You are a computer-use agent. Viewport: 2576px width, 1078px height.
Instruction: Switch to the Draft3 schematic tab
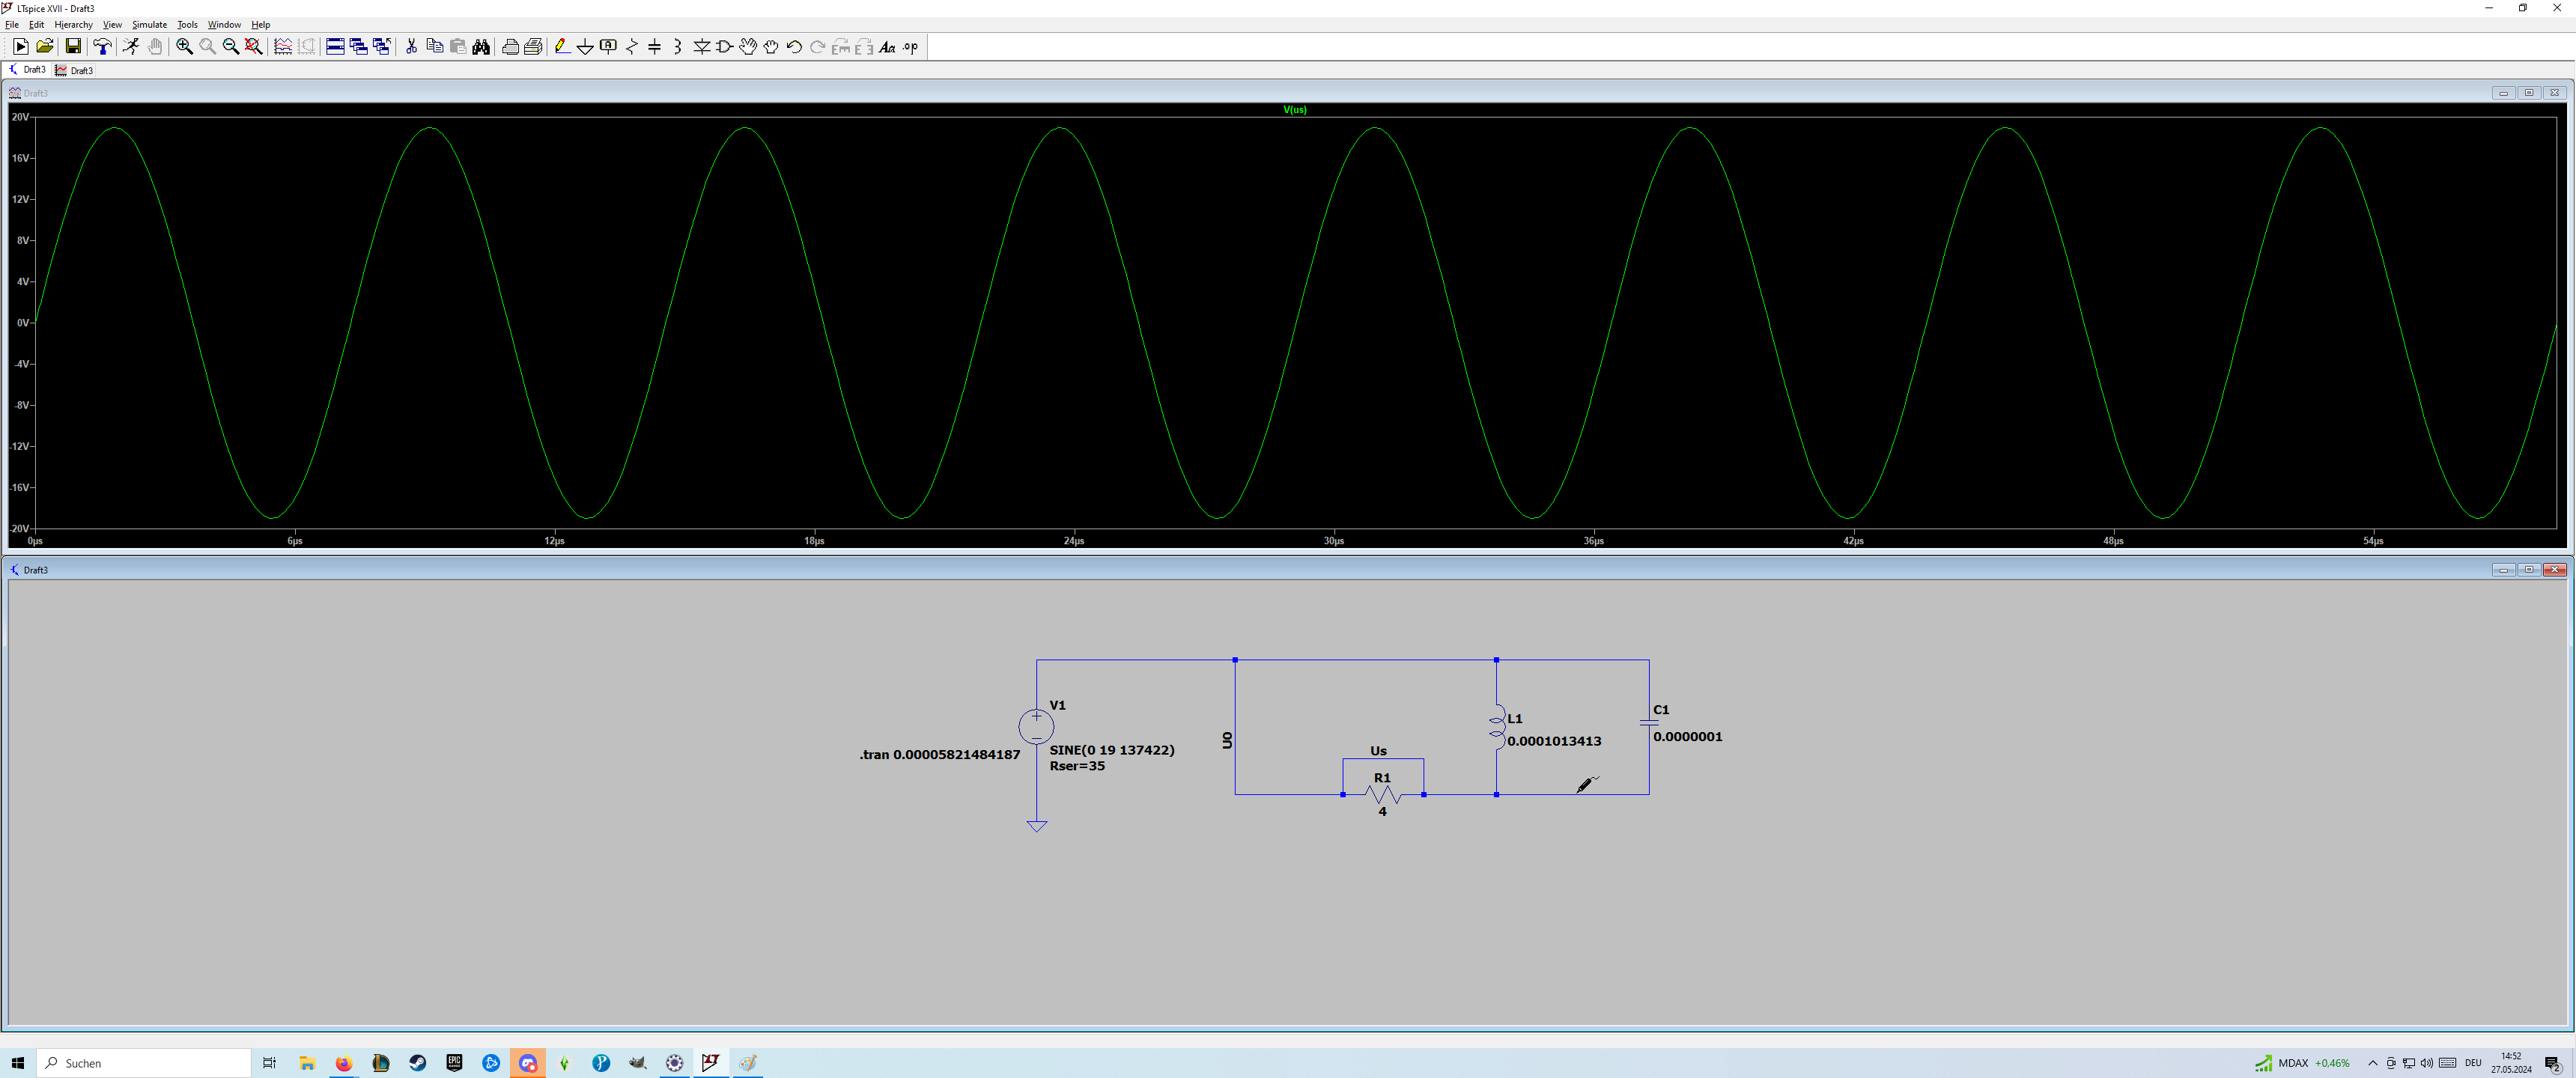click(x=27, y=70)
